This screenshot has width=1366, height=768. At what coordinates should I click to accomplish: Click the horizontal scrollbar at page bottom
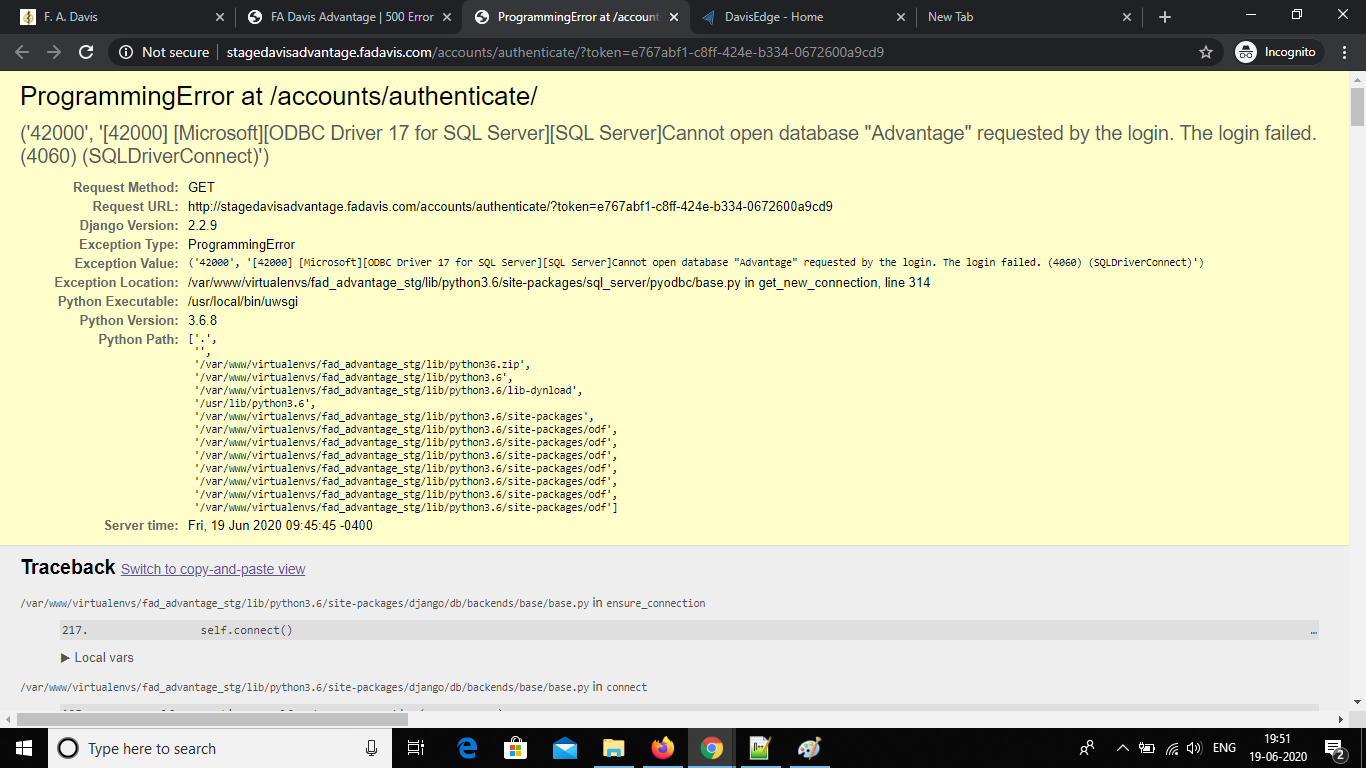[x=212, y=718]
